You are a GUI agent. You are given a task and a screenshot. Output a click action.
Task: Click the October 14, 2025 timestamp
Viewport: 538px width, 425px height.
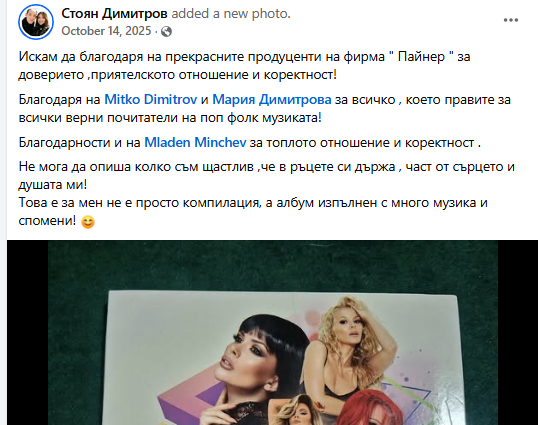pyautogui.click(x=106, y=31)
